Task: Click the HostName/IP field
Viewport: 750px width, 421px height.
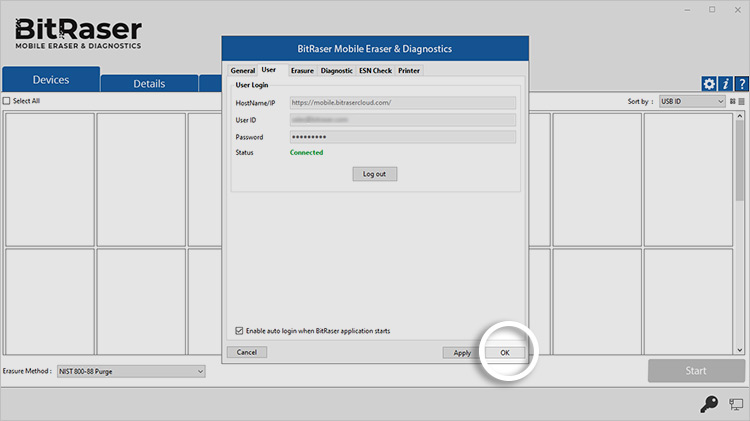Action: tap(403, 102)
